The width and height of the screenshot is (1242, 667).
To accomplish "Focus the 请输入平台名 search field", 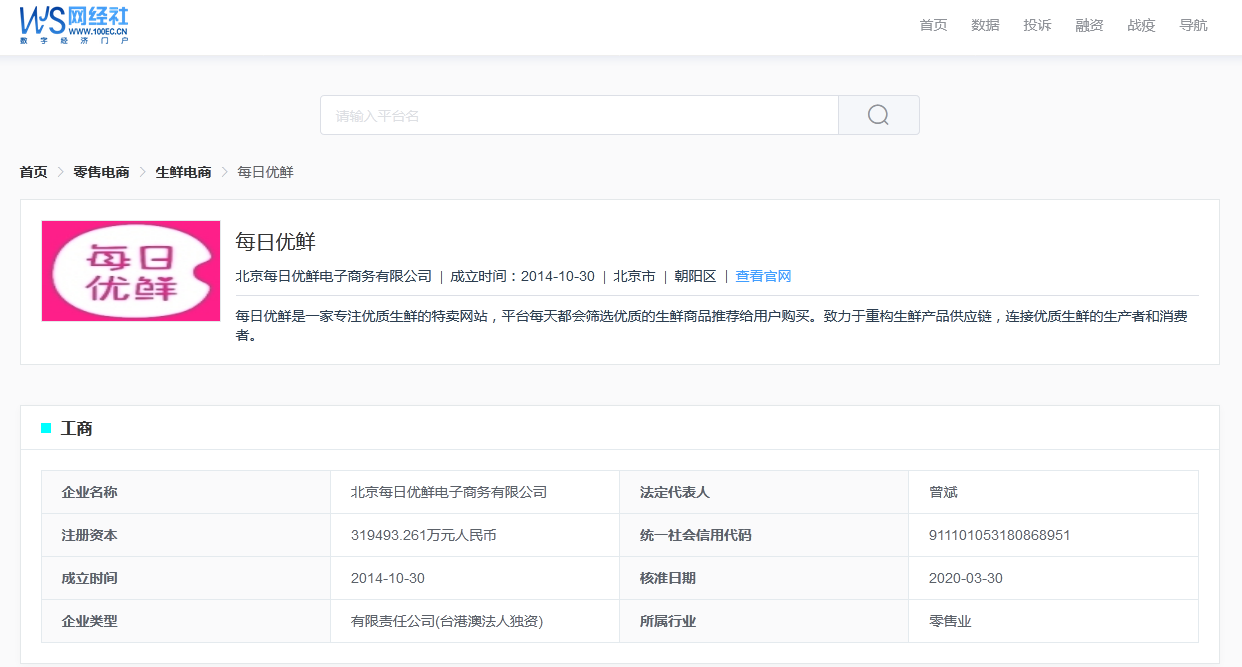I will (x=579, y=115).
